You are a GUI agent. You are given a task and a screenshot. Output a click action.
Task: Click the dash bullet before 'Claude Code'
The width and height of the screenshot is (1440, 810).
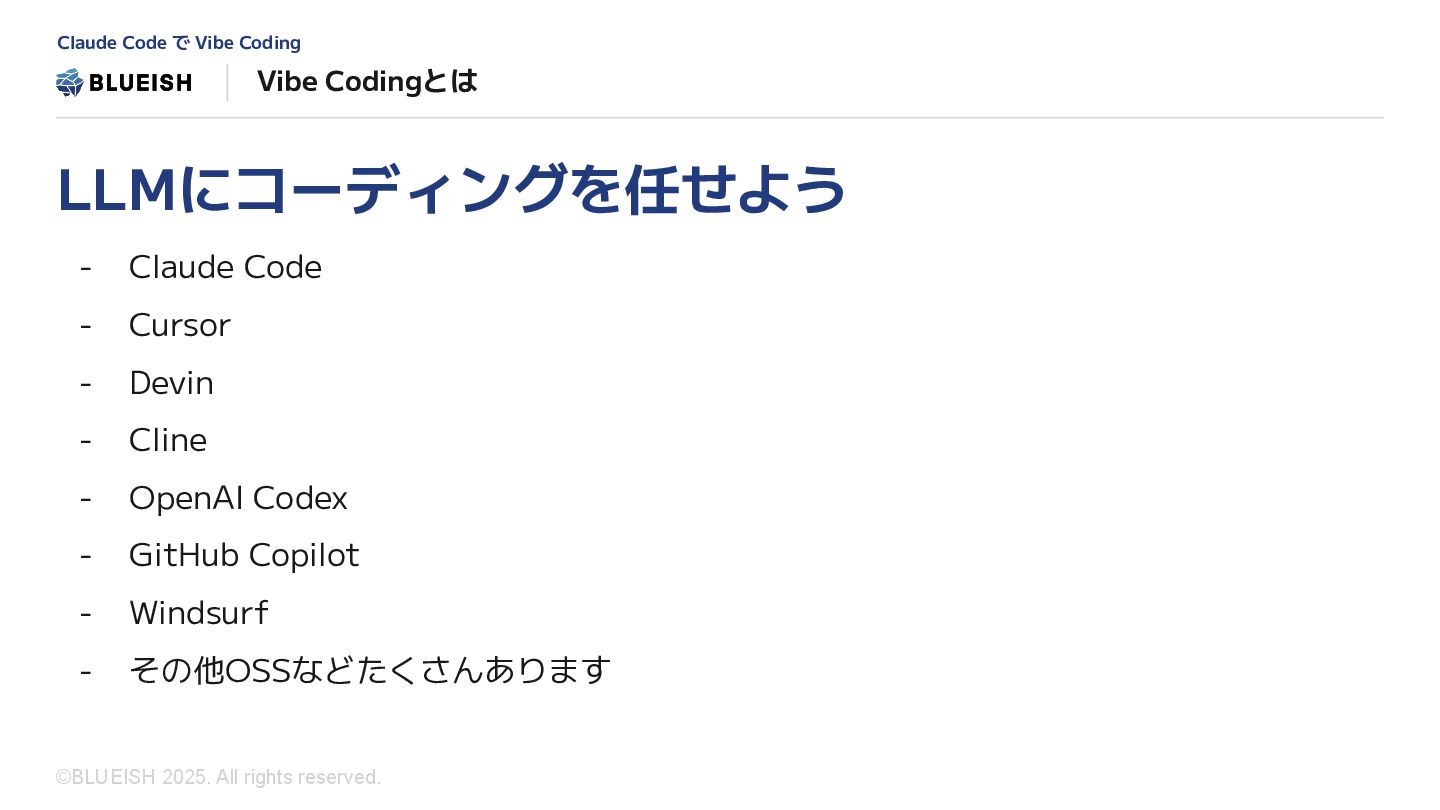click(x=86, y=268)
